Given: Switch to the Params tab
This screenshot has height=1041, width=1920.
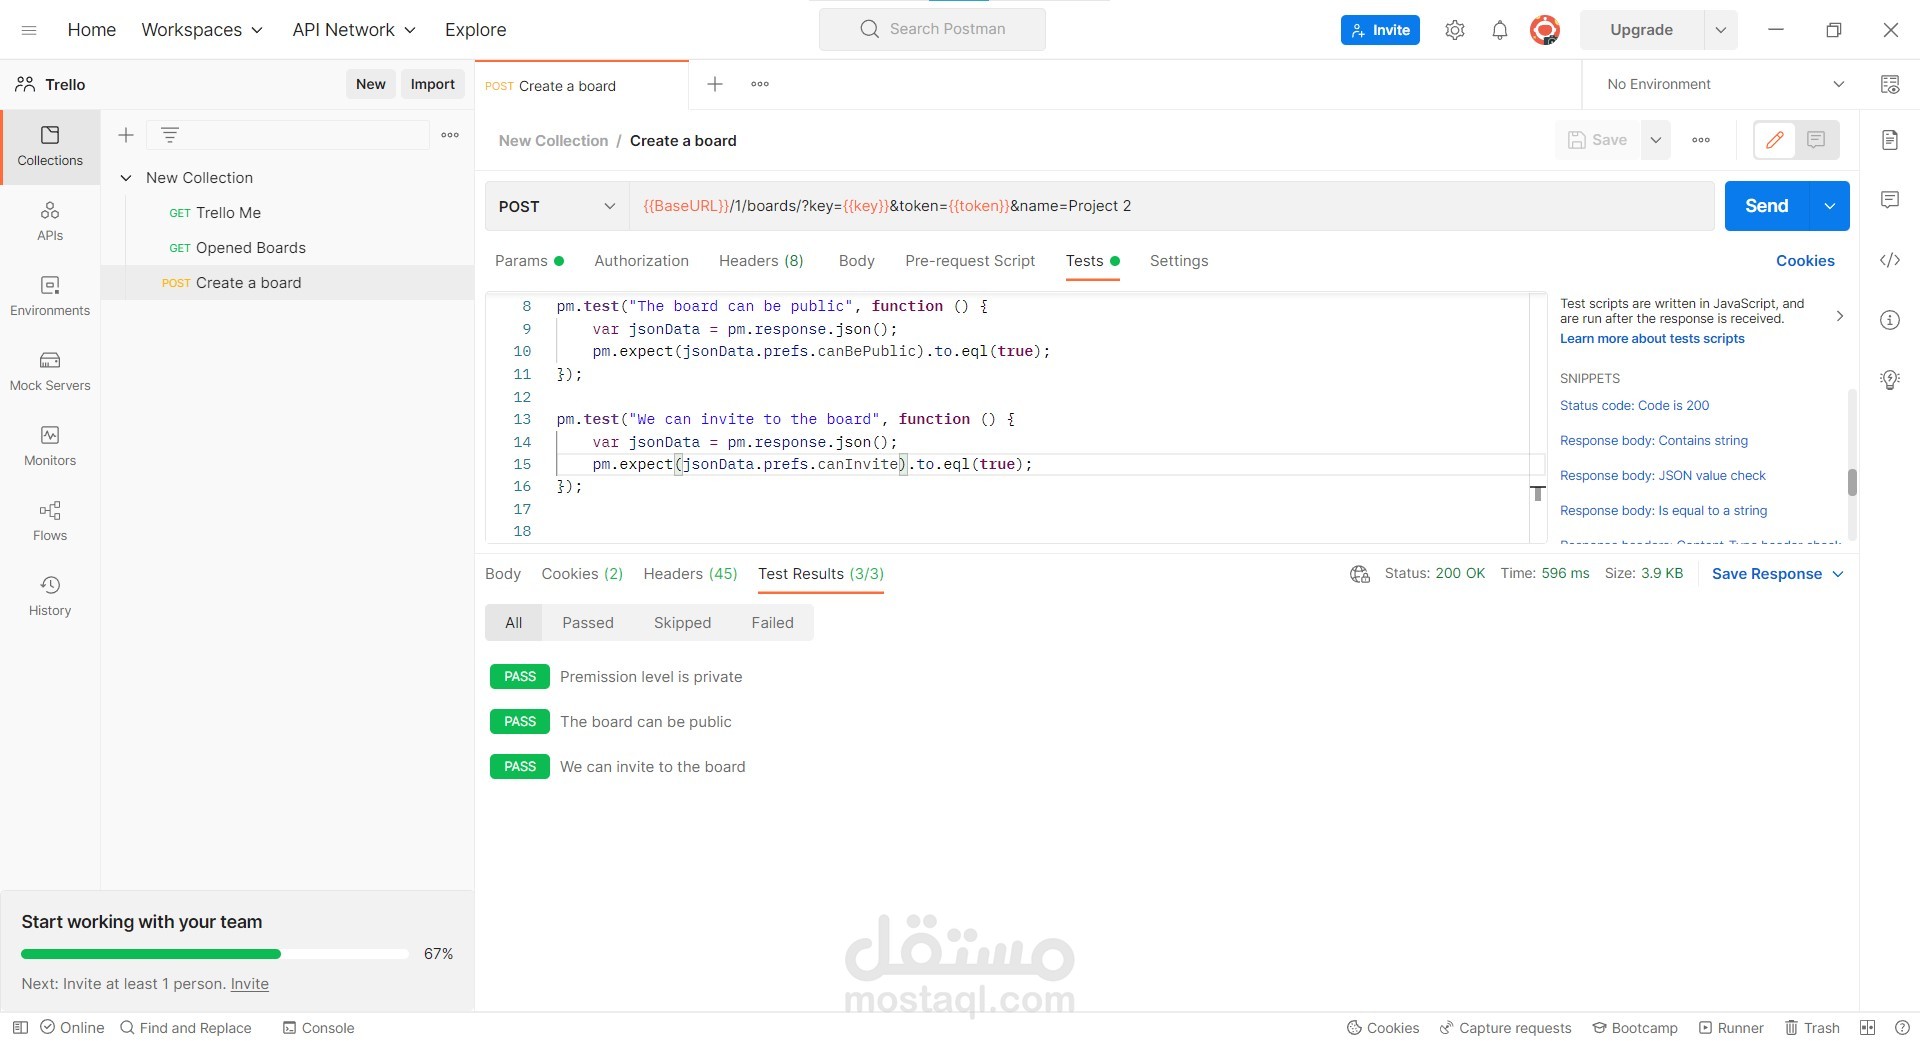Looking at the screenshot, I should [529, 261].
